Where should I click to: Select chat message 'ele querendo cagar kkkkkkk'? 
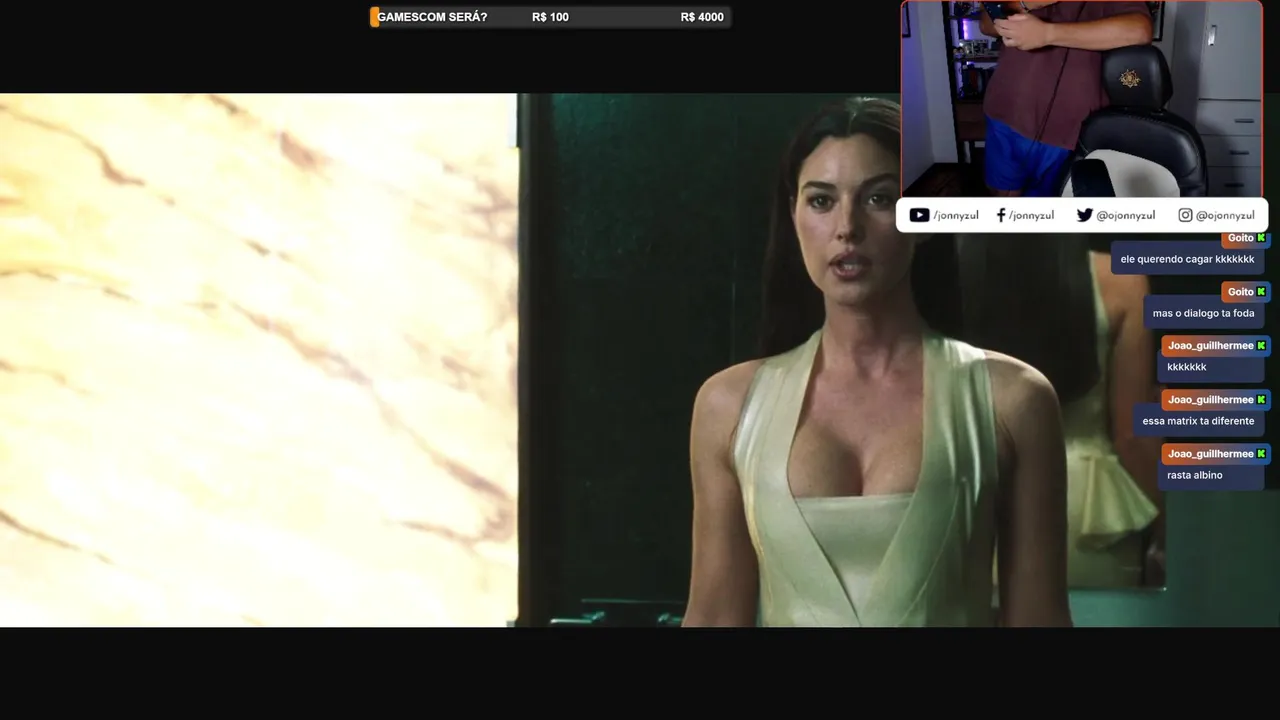tap(1187, 259)
